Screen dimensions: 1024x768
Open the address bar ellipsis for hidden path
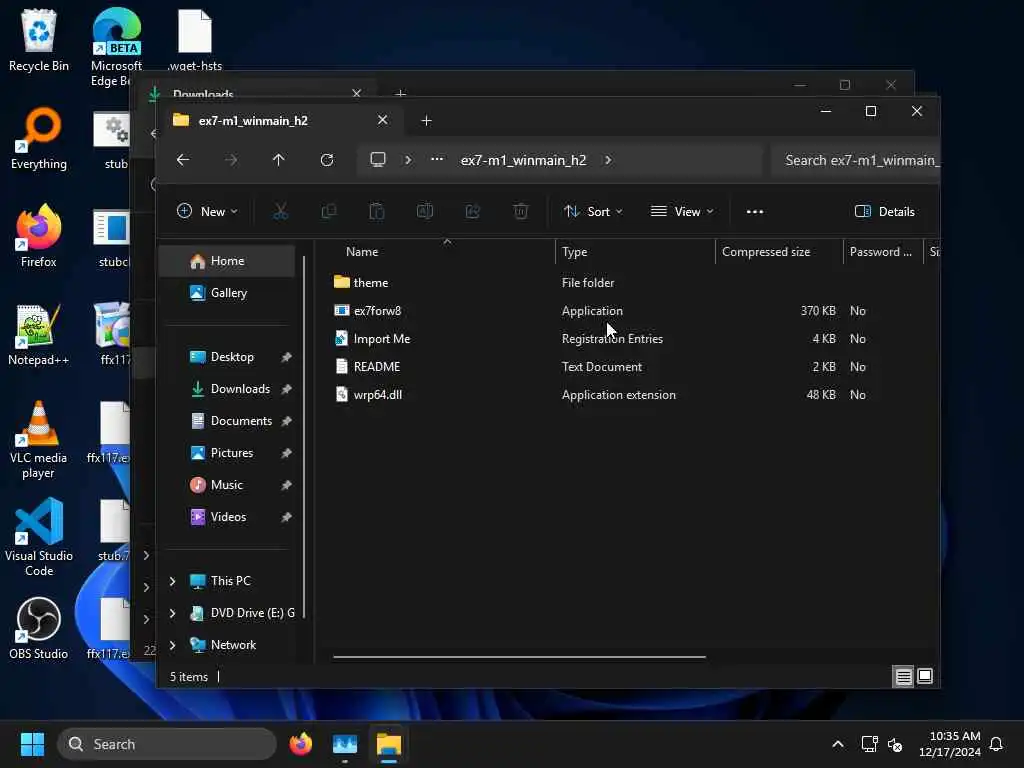437,159
